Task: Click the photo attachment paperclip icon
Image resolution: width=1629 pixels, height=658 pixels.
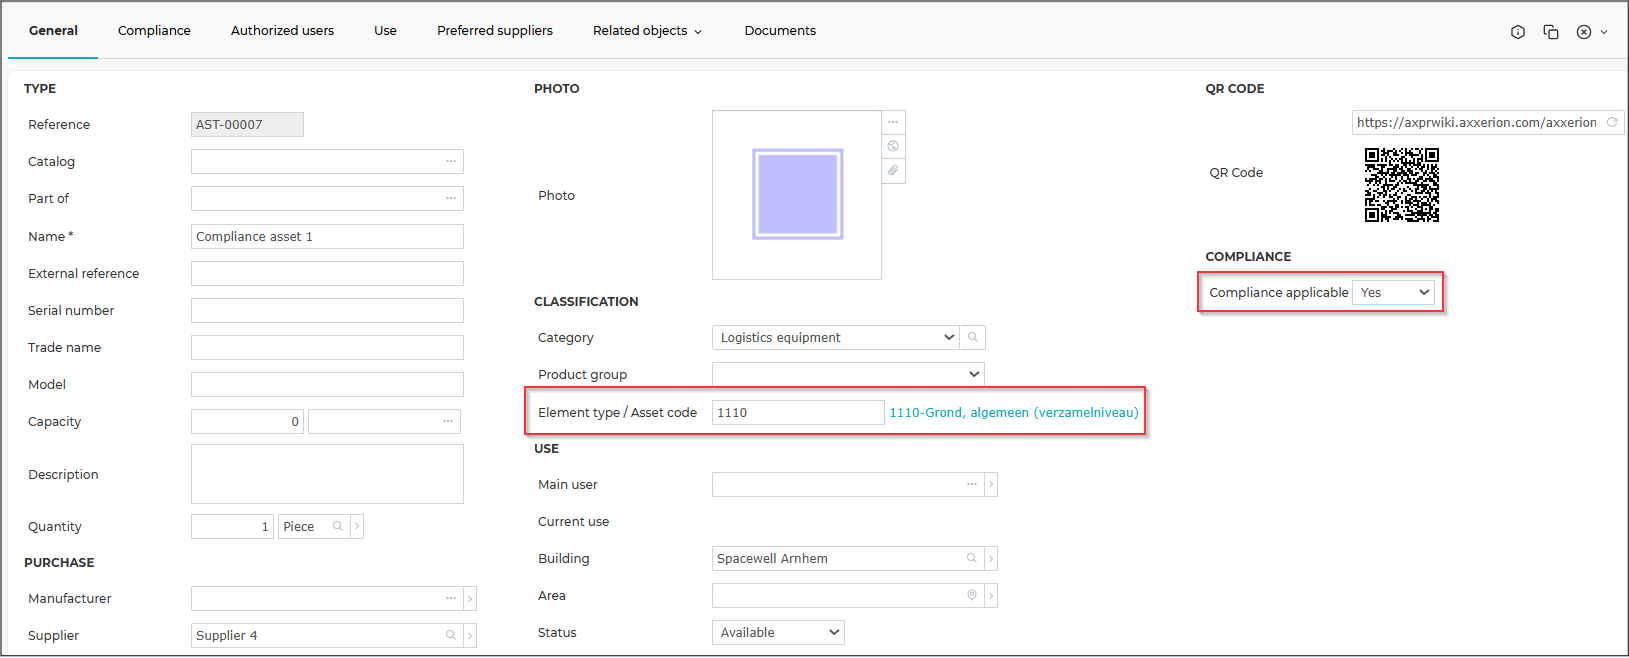Action: (893, 171)
